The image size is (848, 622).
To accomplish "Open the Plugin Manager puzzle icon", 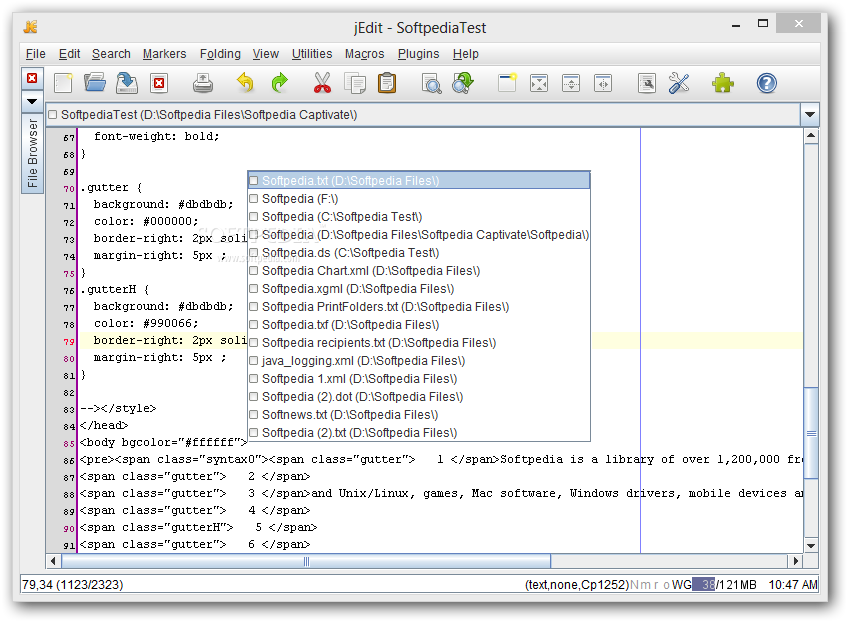I will pos(723,83).
